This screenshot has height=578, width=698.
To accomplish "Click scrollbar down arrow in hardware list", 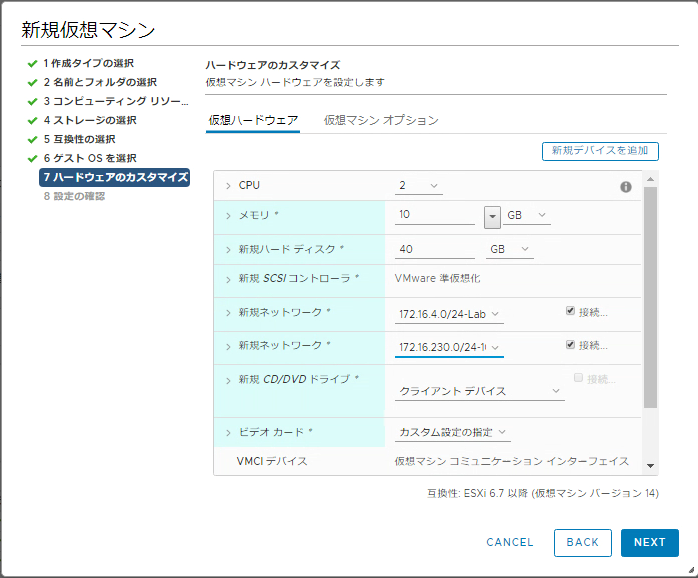I will pyautogui.click(x=650, y=466).
